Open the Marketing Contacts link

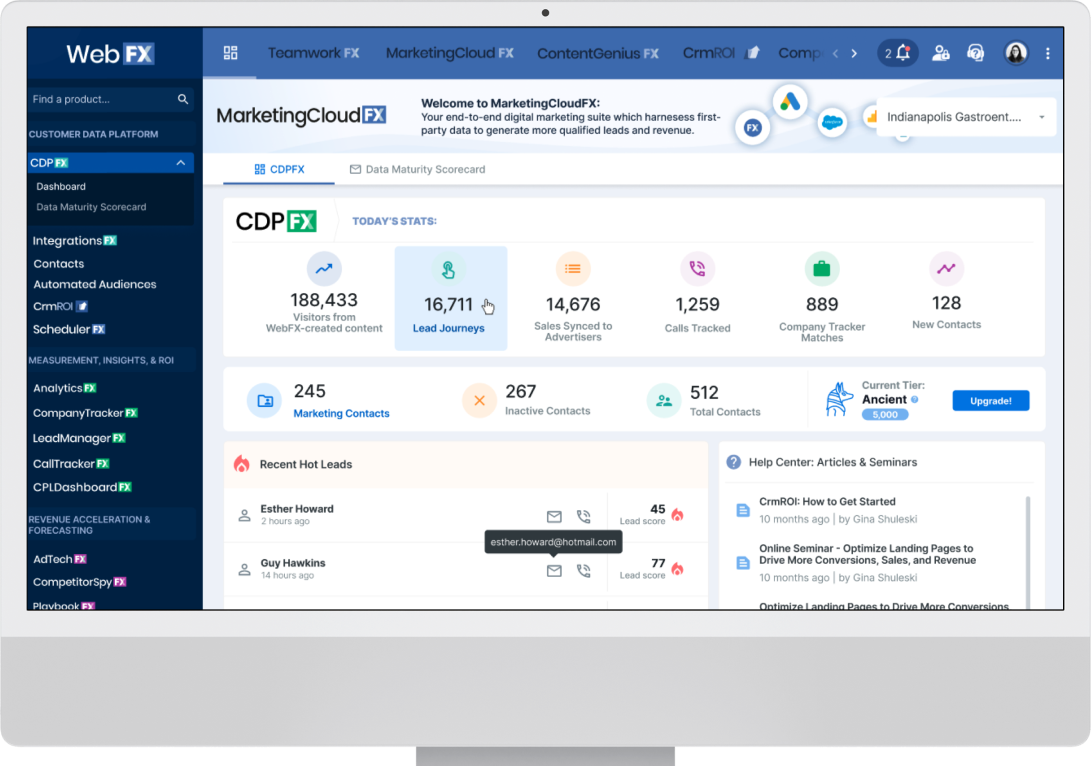pyautogui.click(x=341, y=413)
